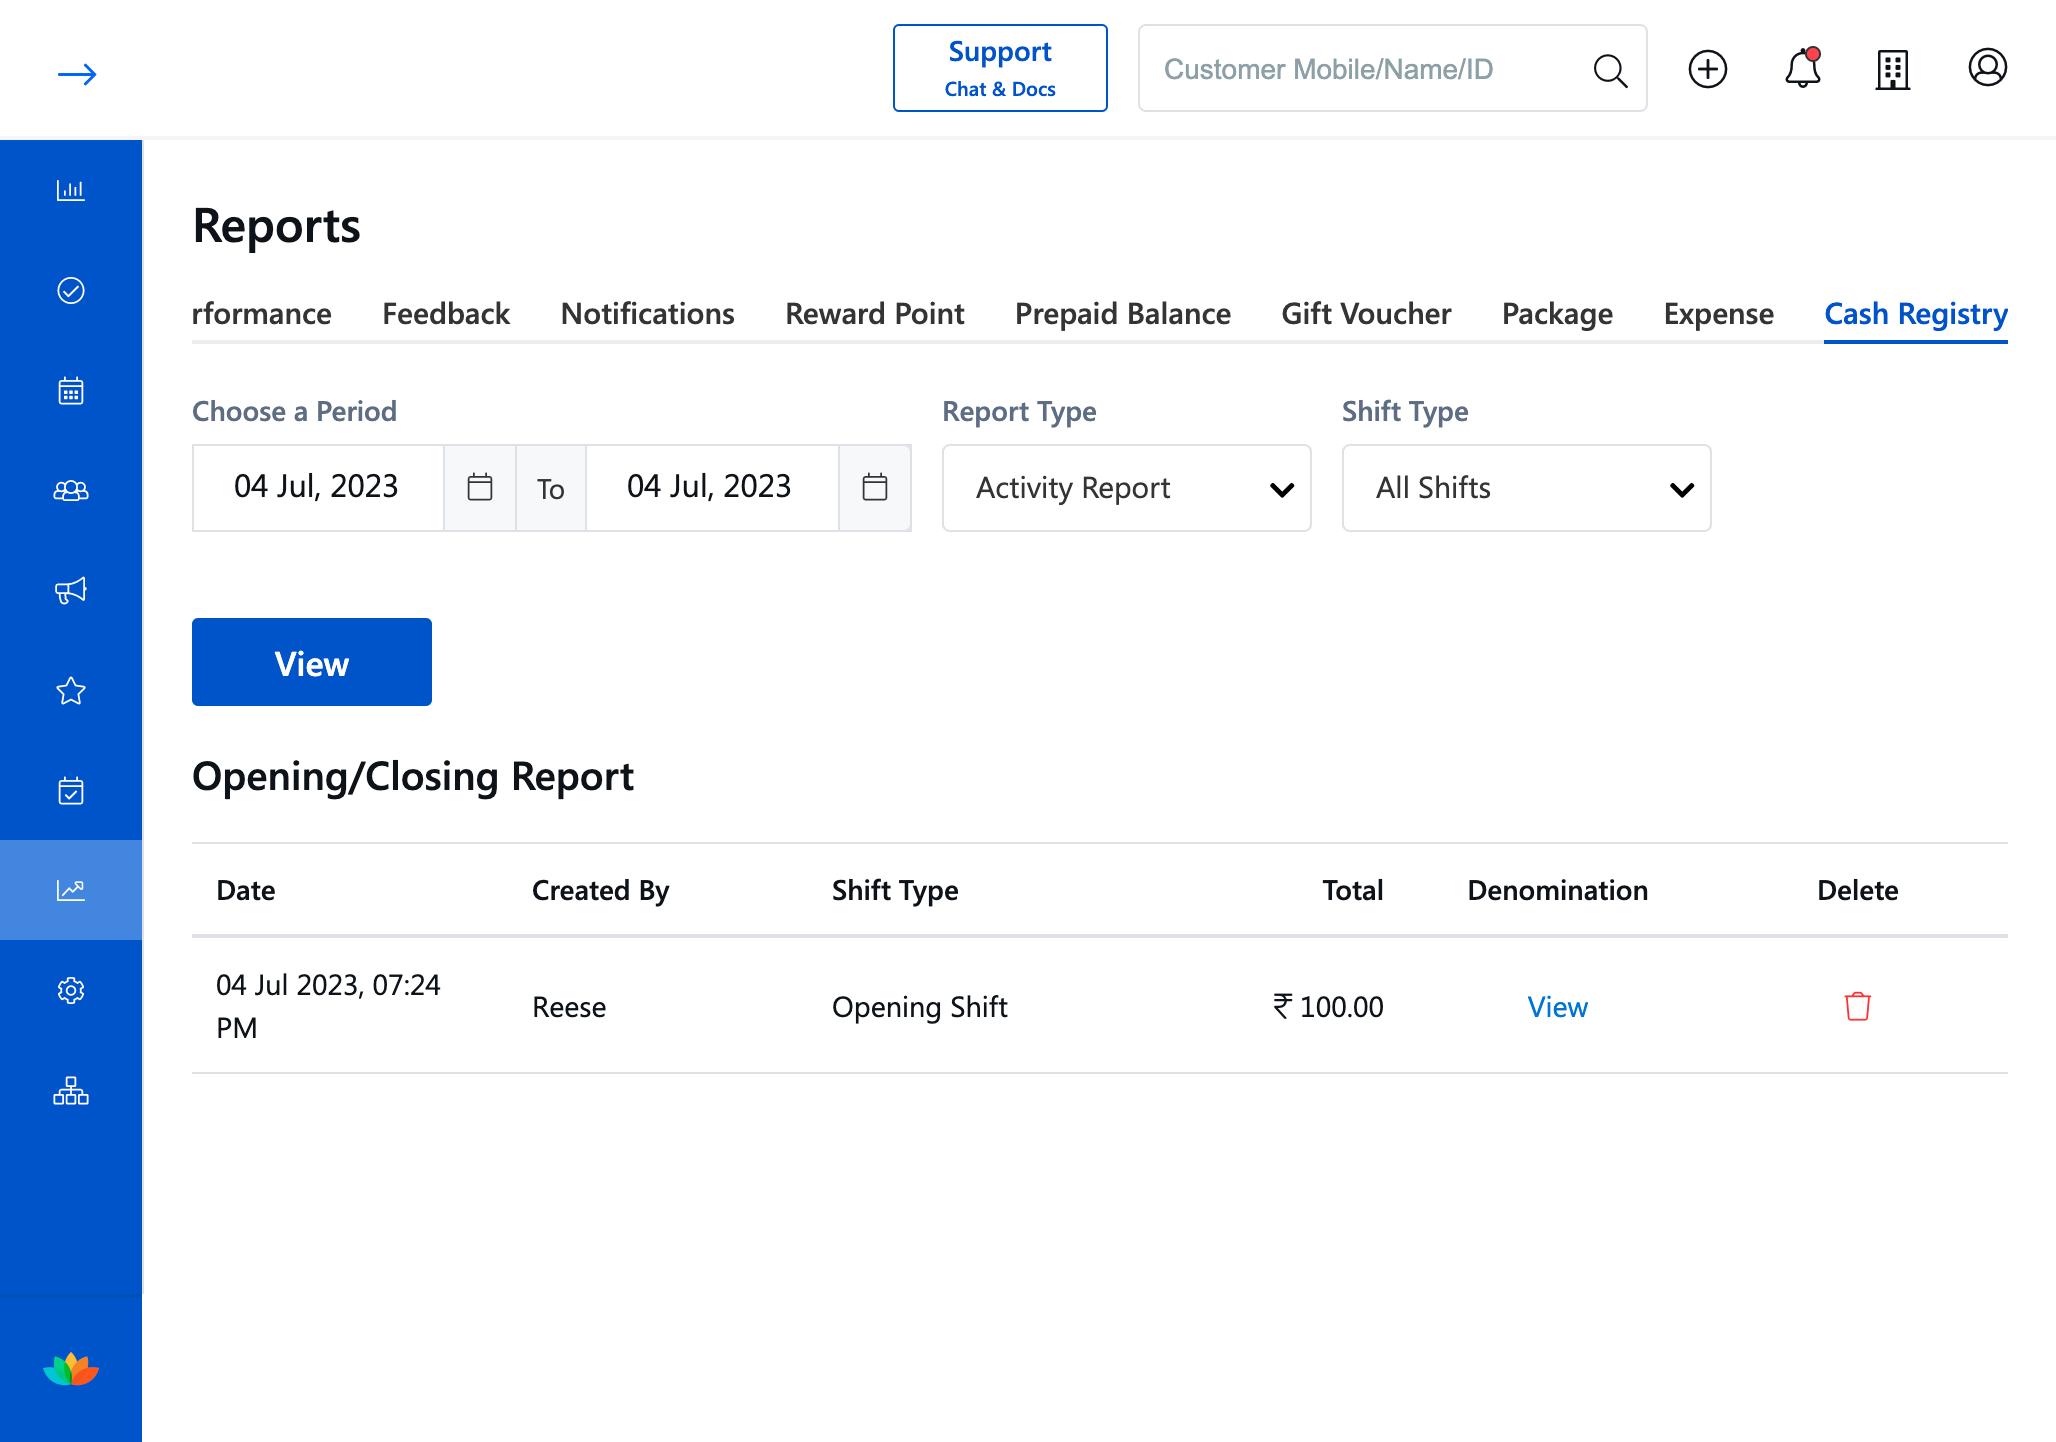Viewport: 2056px width, 1442px height.
Task: Click the '₹ 100.00' total cell
Action: (x=1328, y=1007)
